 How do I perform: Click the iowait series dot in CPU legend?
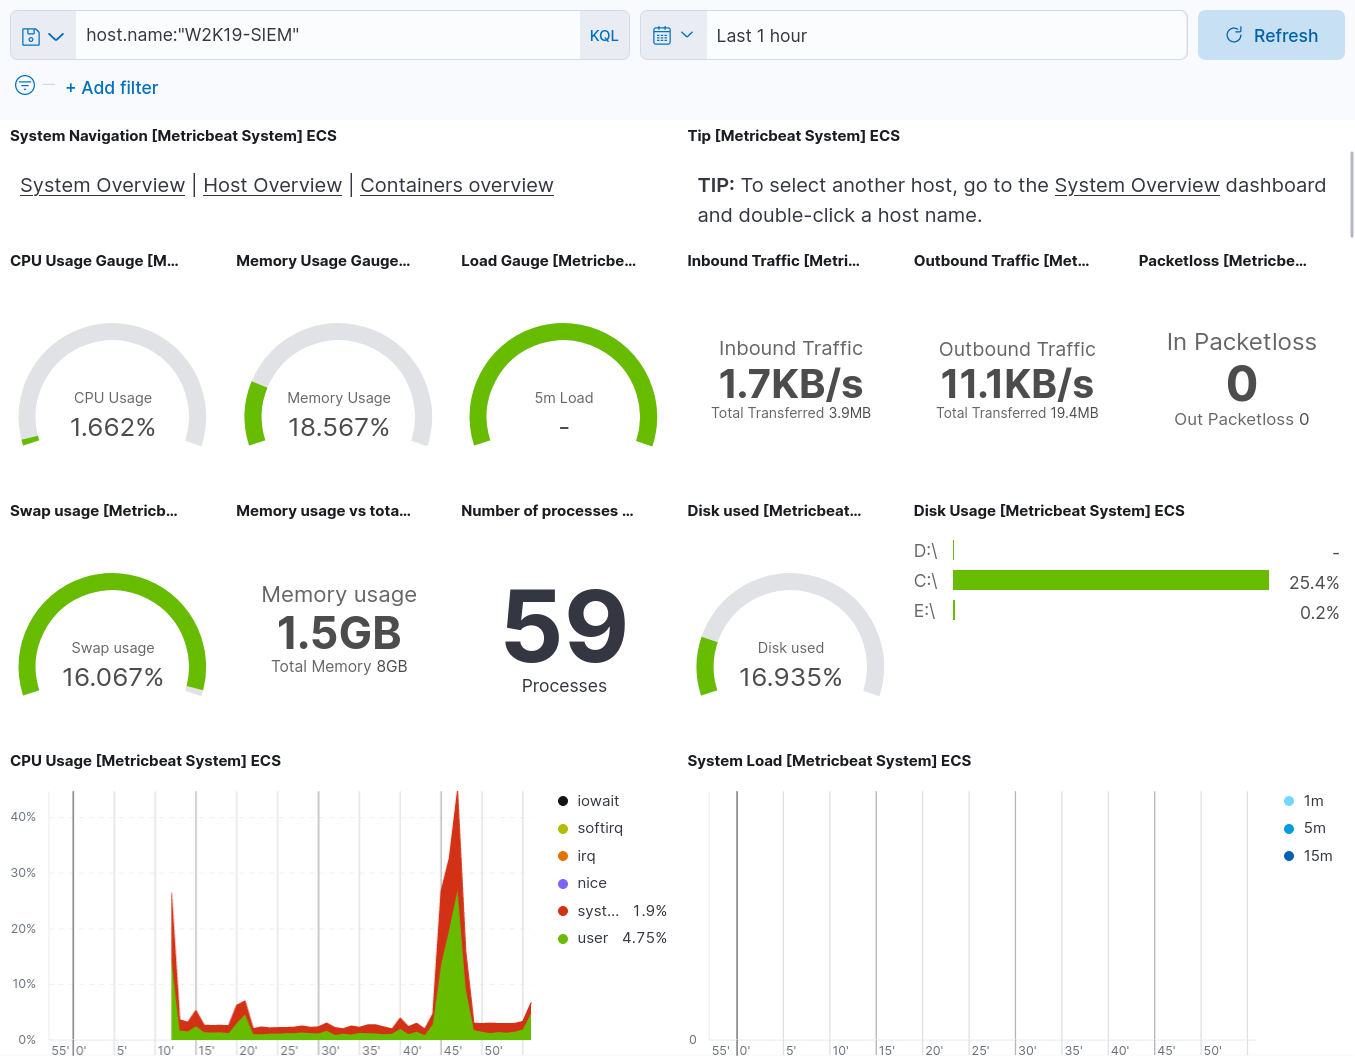(562, 800)
